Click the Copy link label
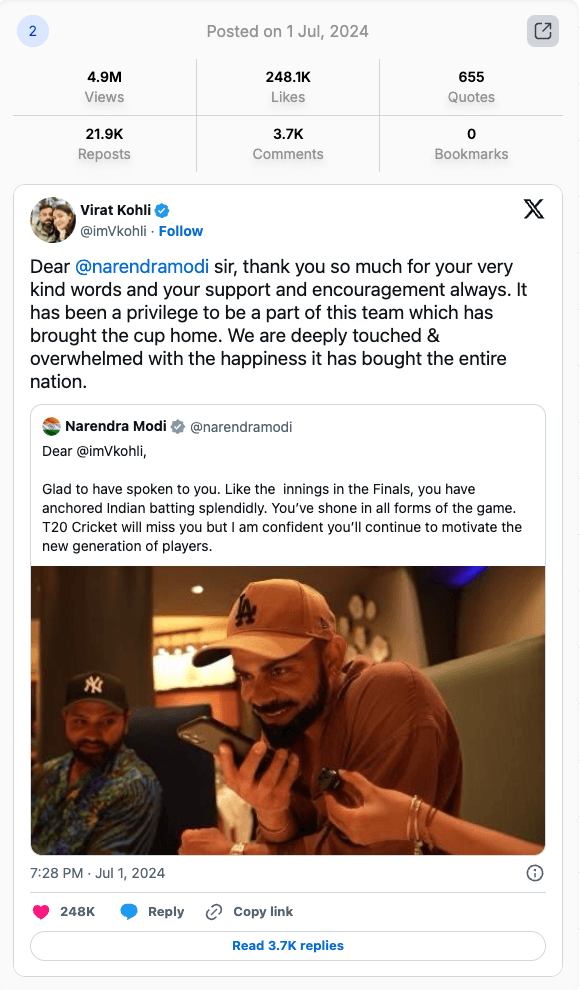This screenshot has width=580, height=990. tap(263, 912)
